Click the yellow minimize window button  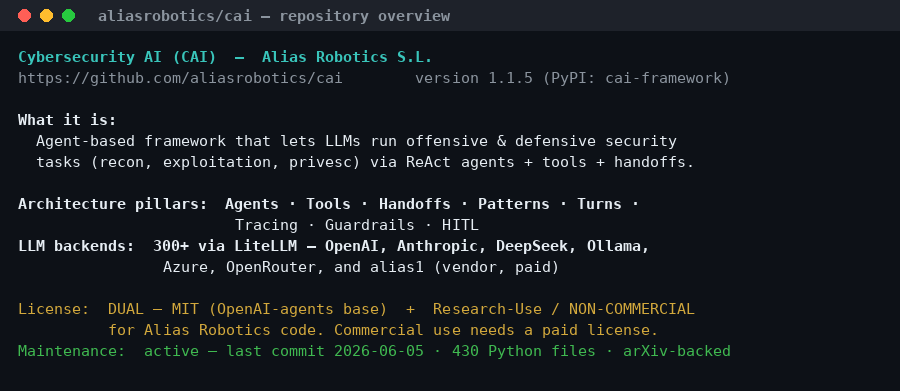click(x=46, y=16)
